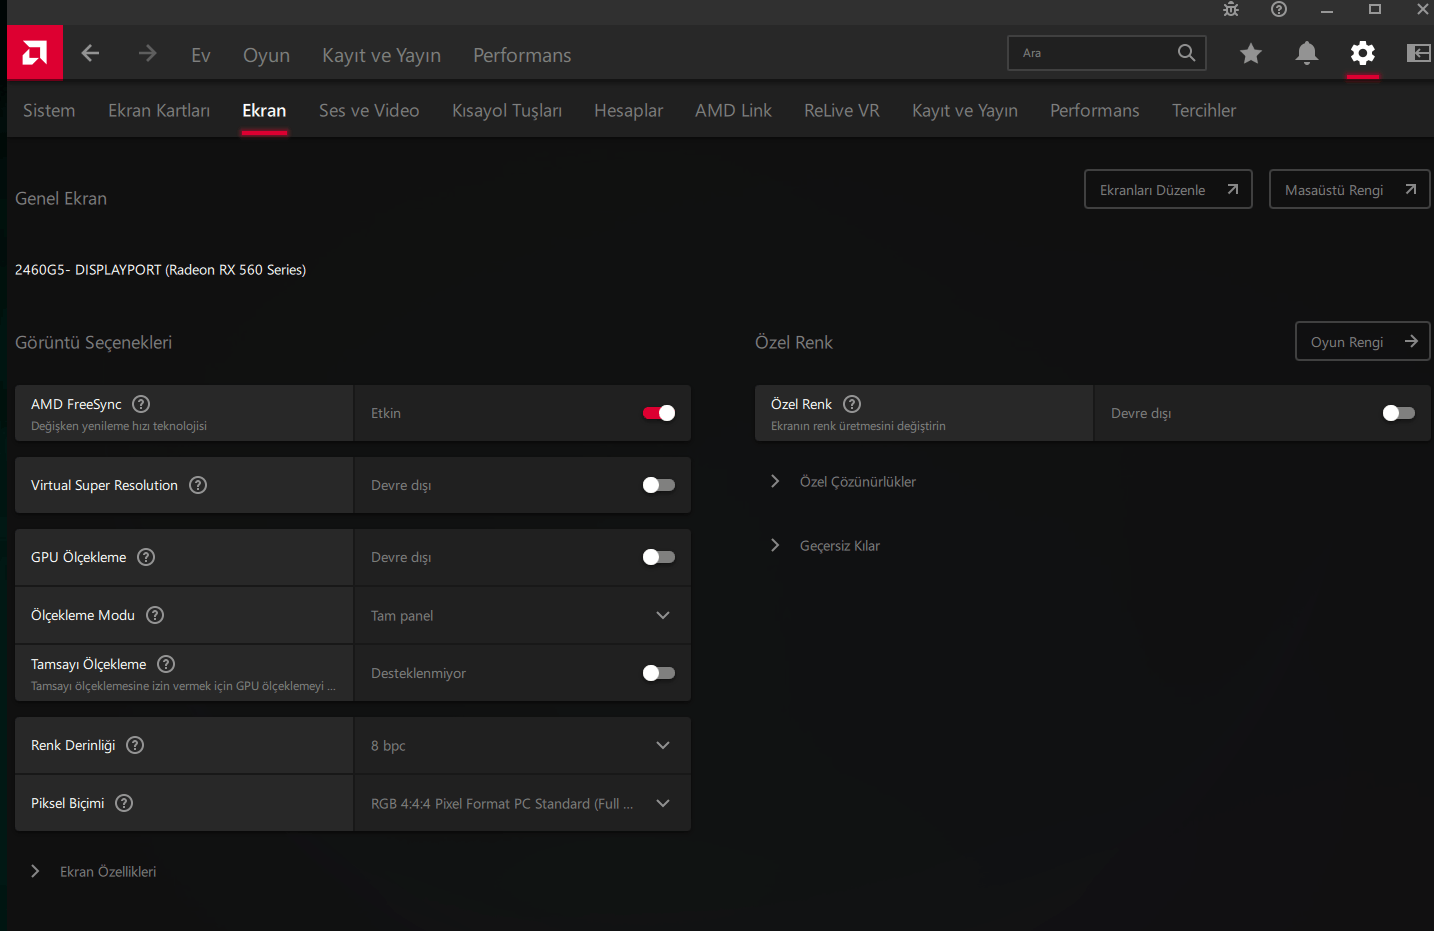This screenshot has height=931, width=1434.
Task: Switch to Tercihler tab
Action: click(x=1204, y=110)
